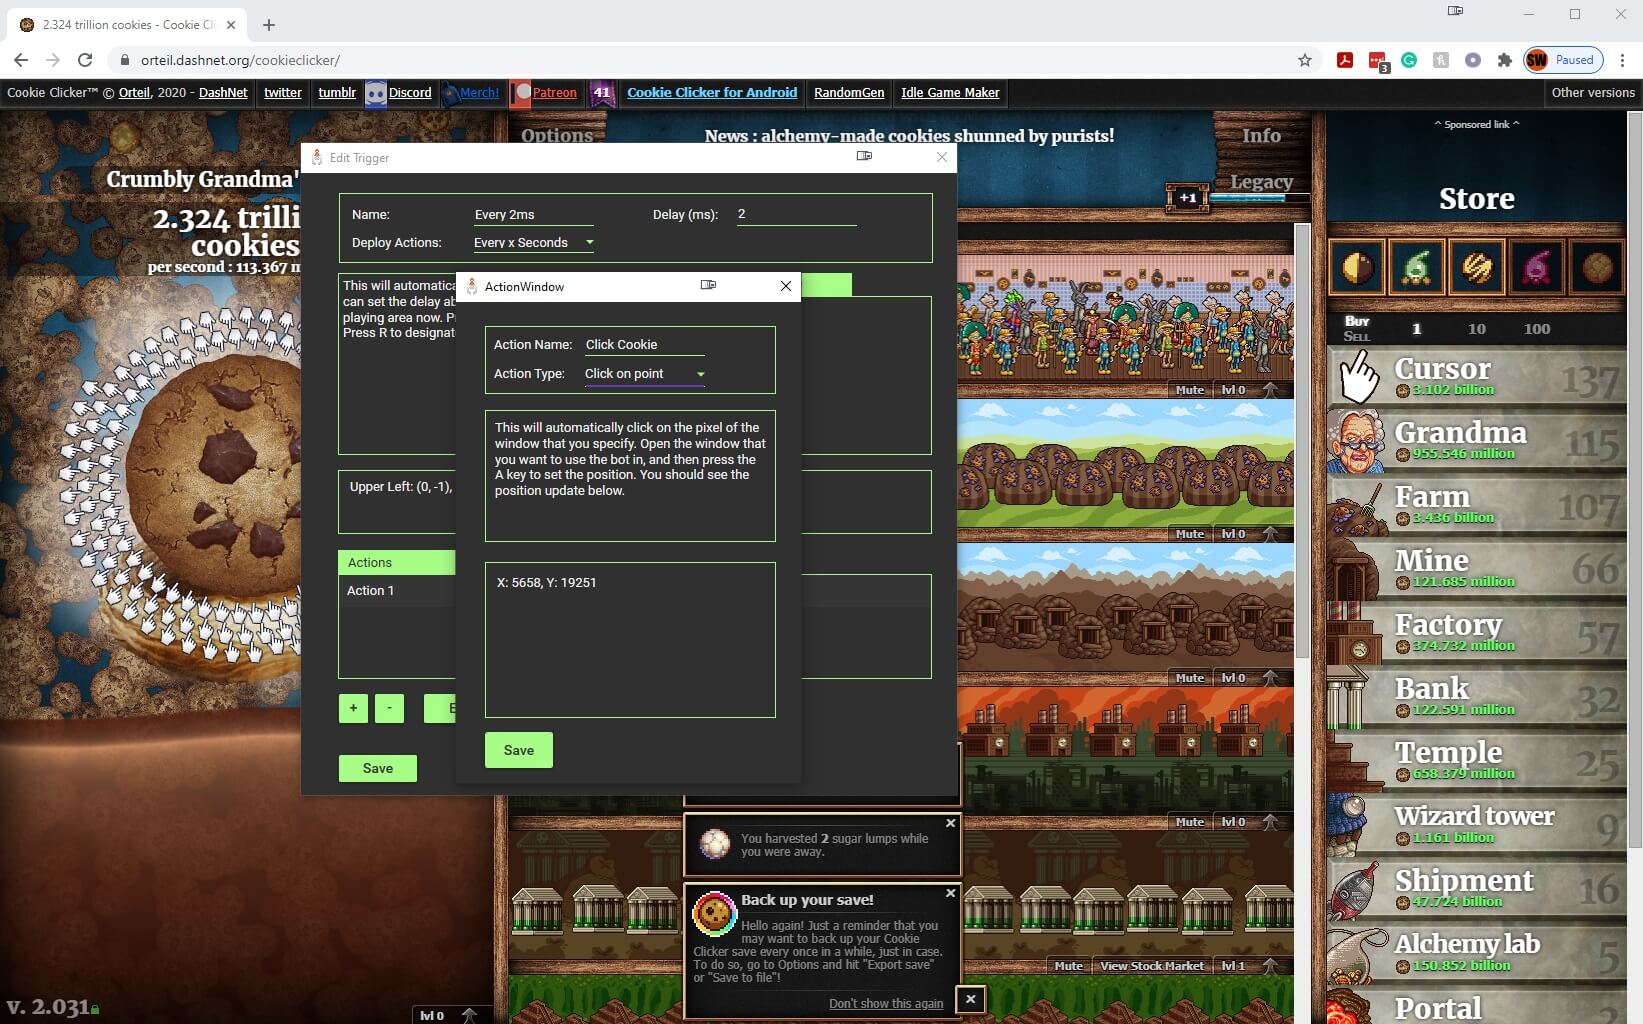The width and height of the screenshot is (1643, 1024).
Task: Add an action with the plus button
Action: pos(353,708)
